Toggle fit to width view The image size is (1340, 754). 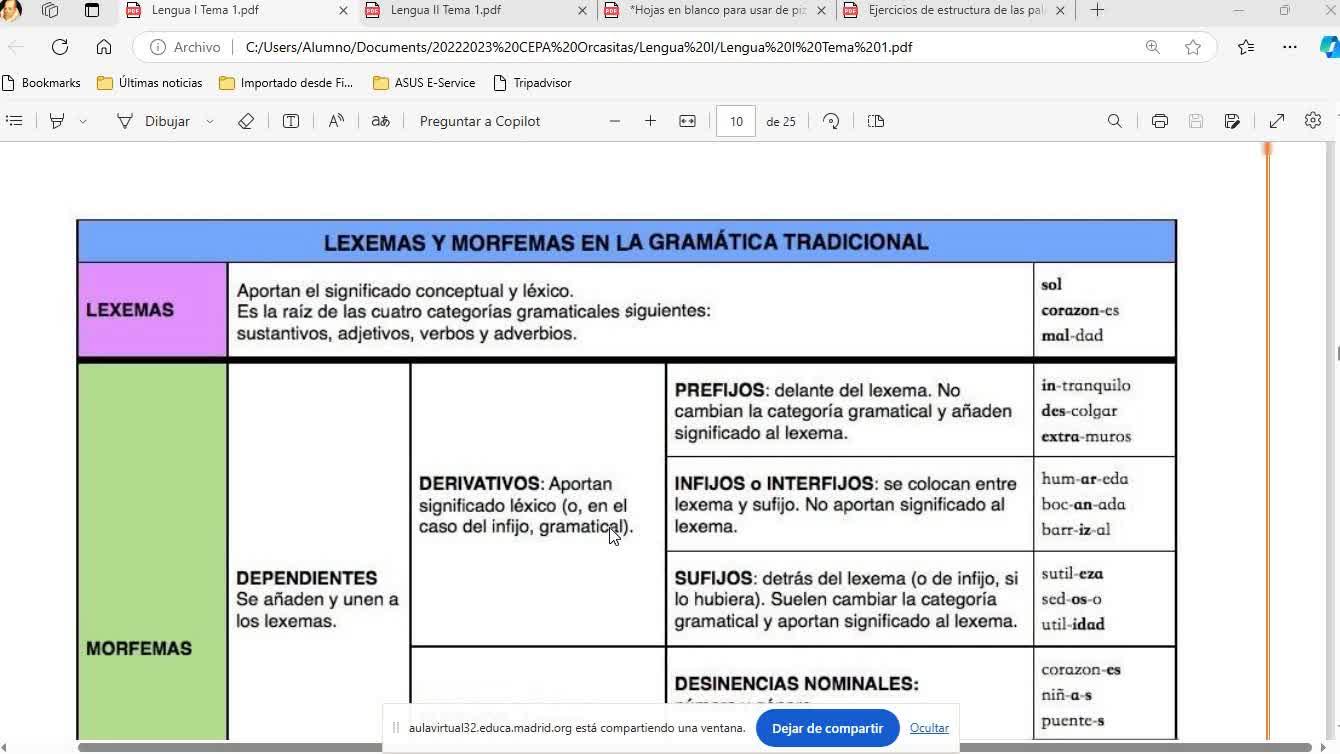click(687, 121)
